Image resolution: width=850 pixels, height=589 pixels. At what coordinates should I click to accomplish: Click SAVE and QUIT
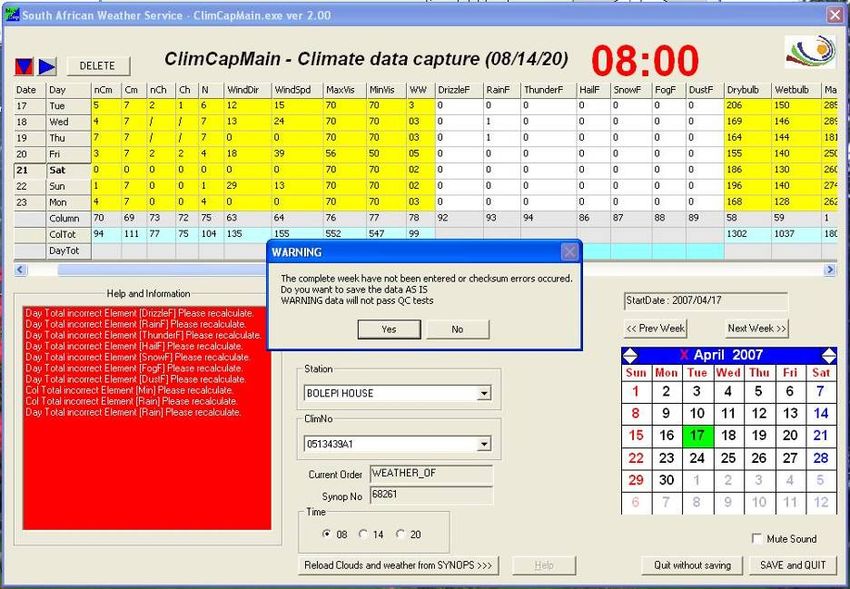tap(793, 565)
